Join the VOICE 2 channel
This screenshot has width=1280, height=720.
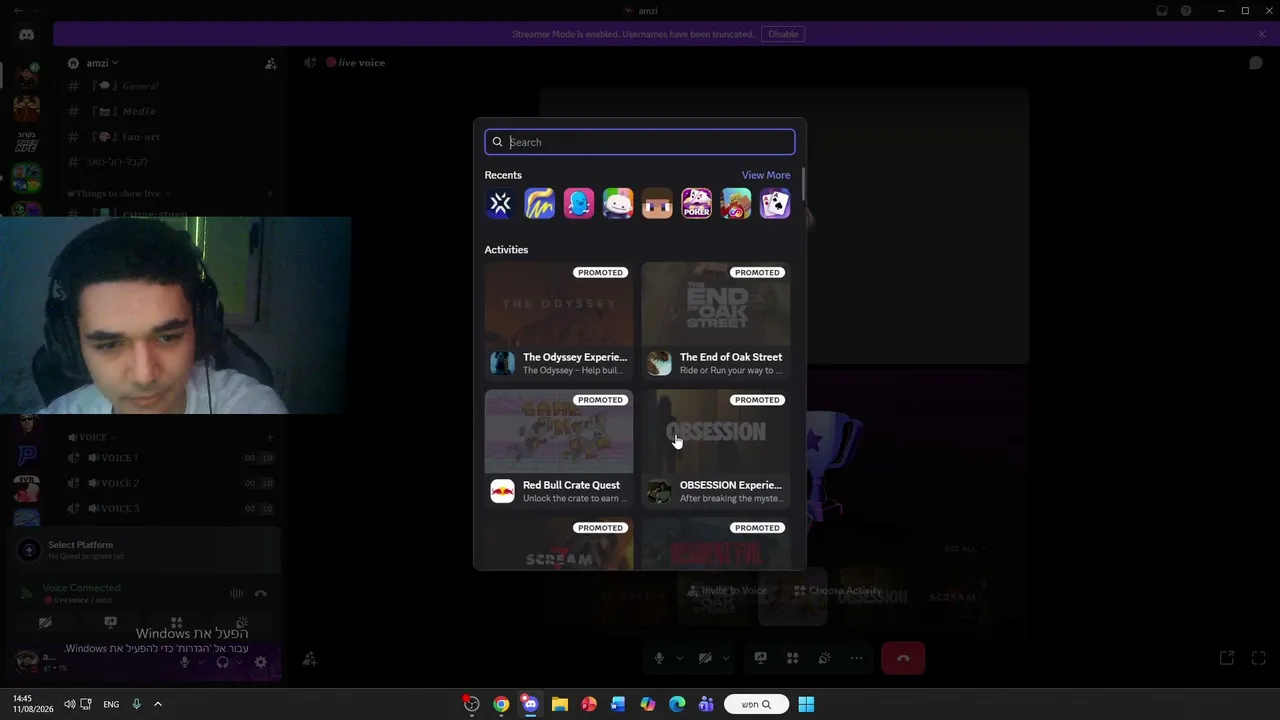click(168, 483)
